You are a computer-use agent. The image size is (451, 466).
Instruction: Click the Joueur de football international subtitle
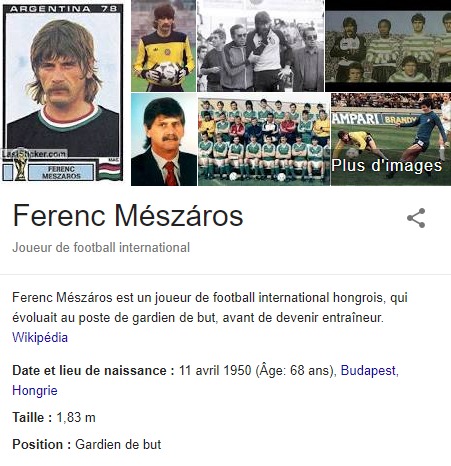pyautogui.click(x=101, y=248)
